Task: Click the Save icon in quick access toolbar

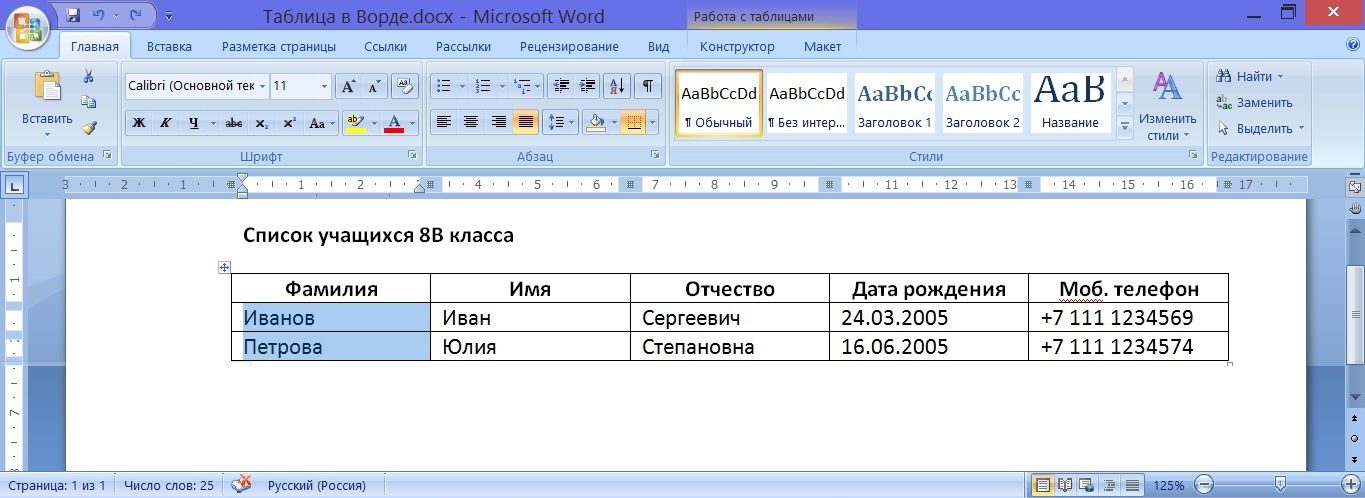Action: click(x=73, y=16)
